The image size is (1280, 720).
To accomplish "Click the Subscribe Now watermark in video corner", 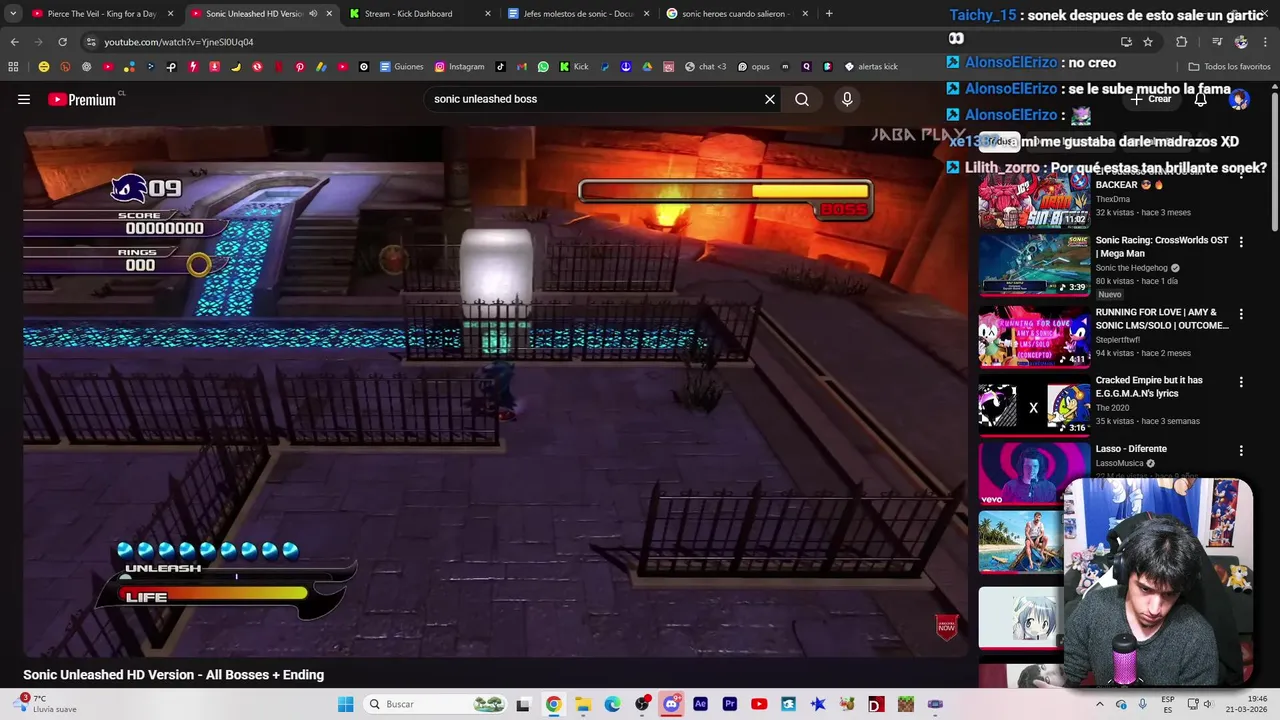I will (x=946, y=627).
